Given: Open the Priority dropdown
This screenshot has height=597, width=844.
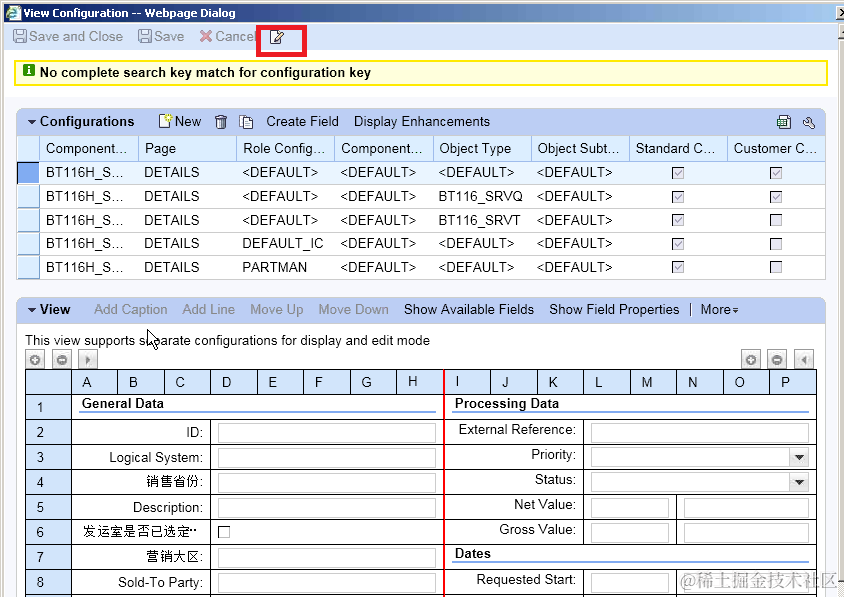Looking at the screenshot, I should [x=799, y=458].
